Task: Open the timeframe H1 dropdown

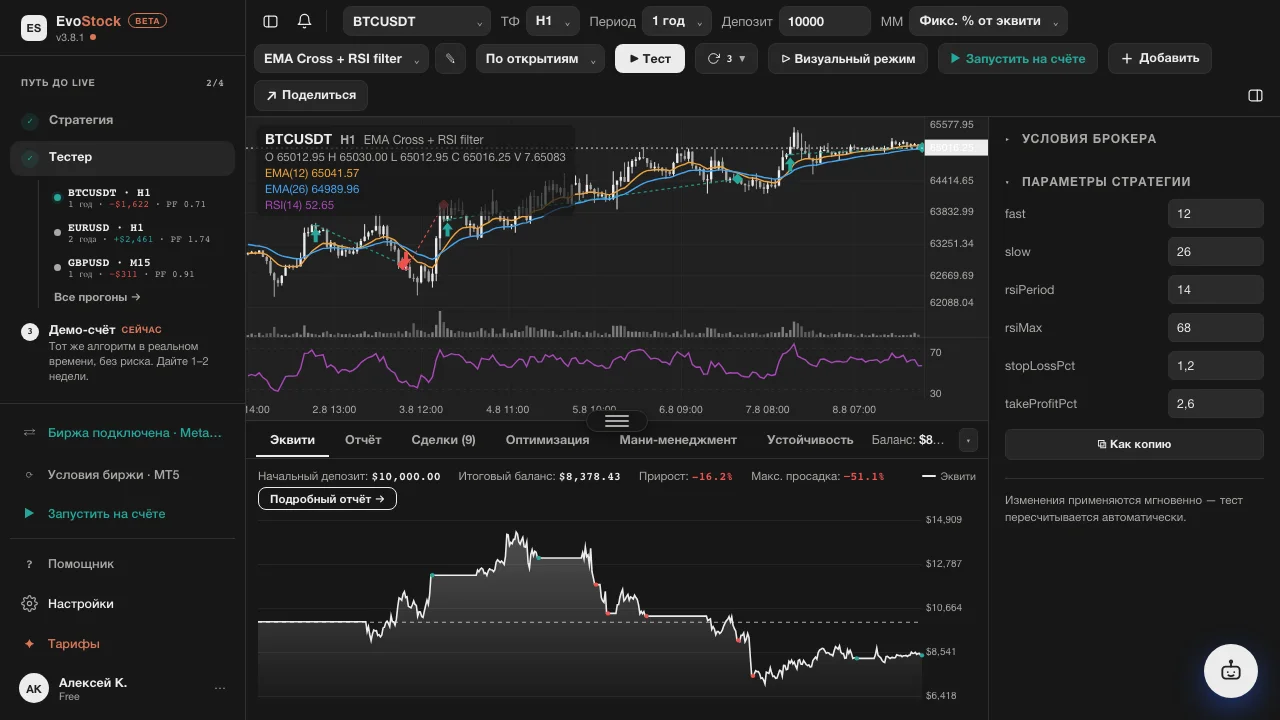Action: (x=553, y=21)
